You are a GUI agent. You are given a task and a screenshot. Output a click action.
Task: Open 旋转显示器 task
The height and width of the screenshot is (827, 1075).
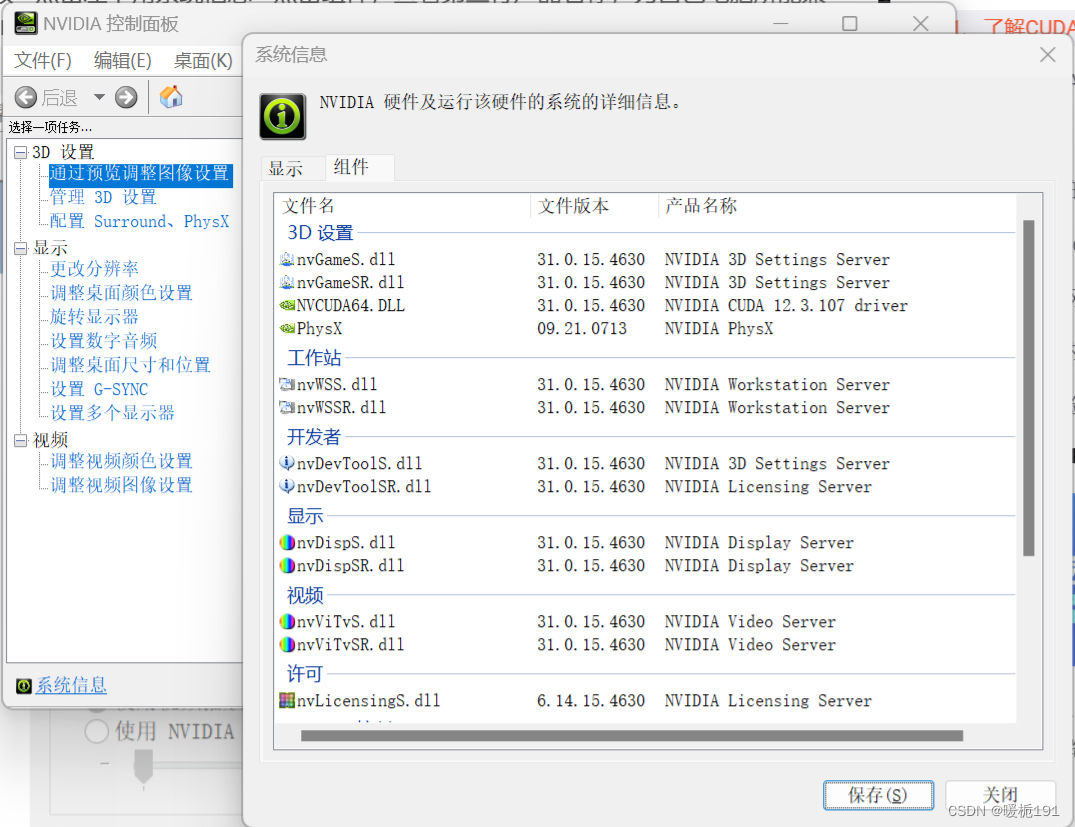(94, 317)
